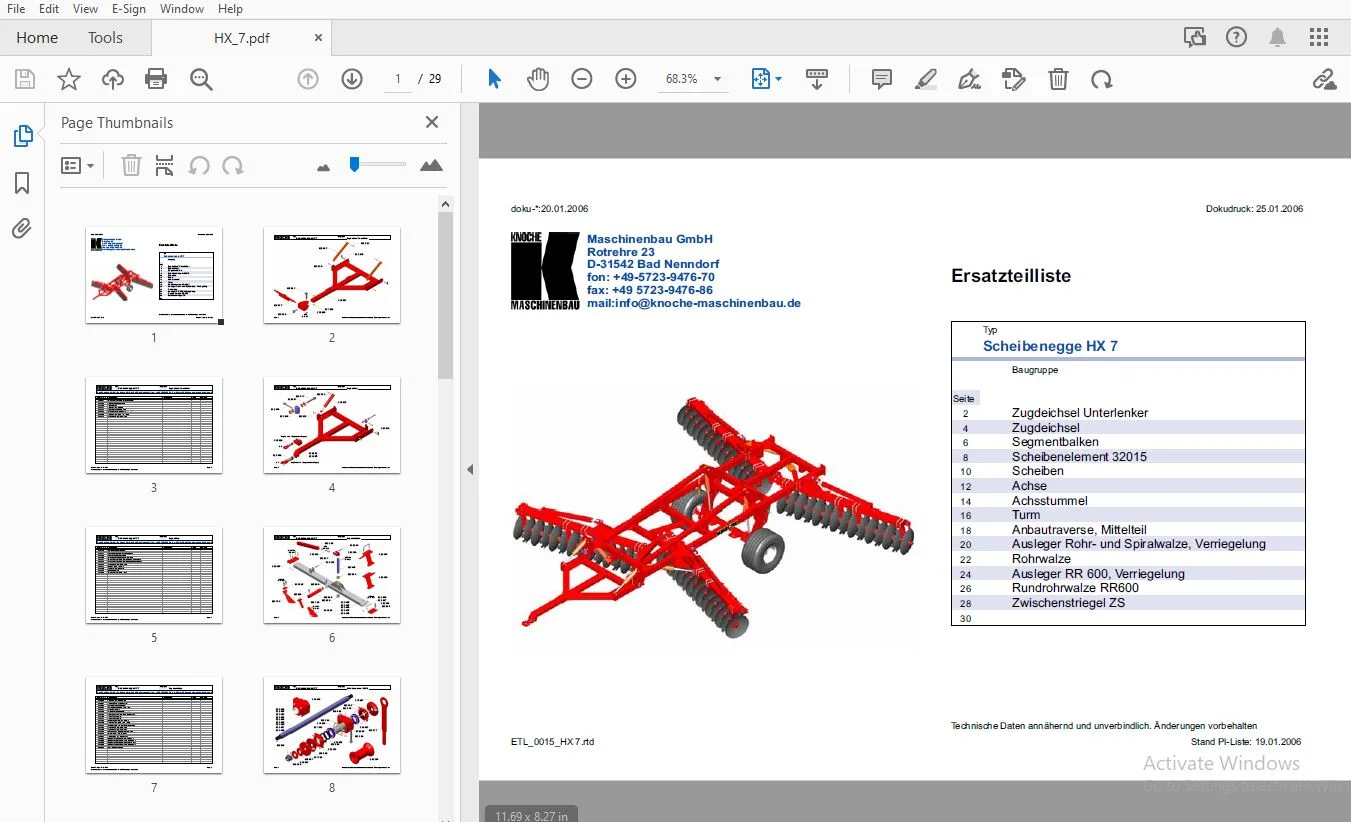This screenshot has height=822, width=1351.
Task: Click the share screen chat icon
Action: tap(1194, 38)
